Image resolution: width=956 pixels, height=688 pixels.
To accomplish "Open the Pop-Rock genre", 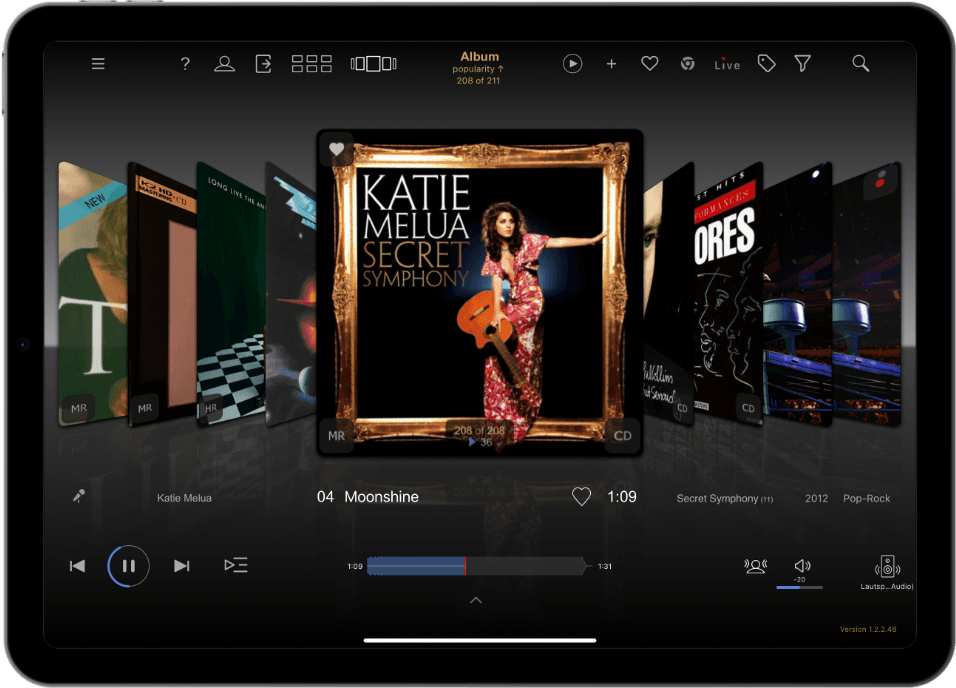I will point(866,498).
